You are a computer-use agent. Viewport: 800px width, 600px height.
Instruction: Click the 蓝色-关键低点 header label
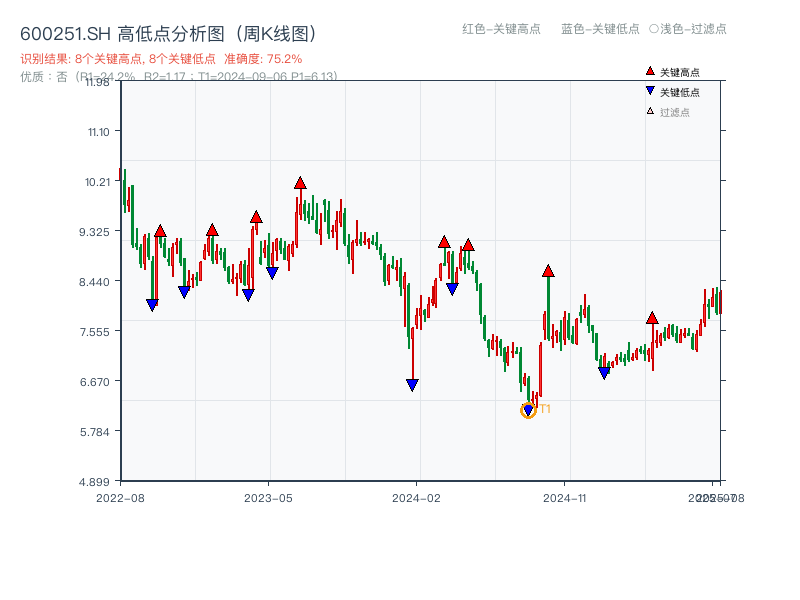600,29
